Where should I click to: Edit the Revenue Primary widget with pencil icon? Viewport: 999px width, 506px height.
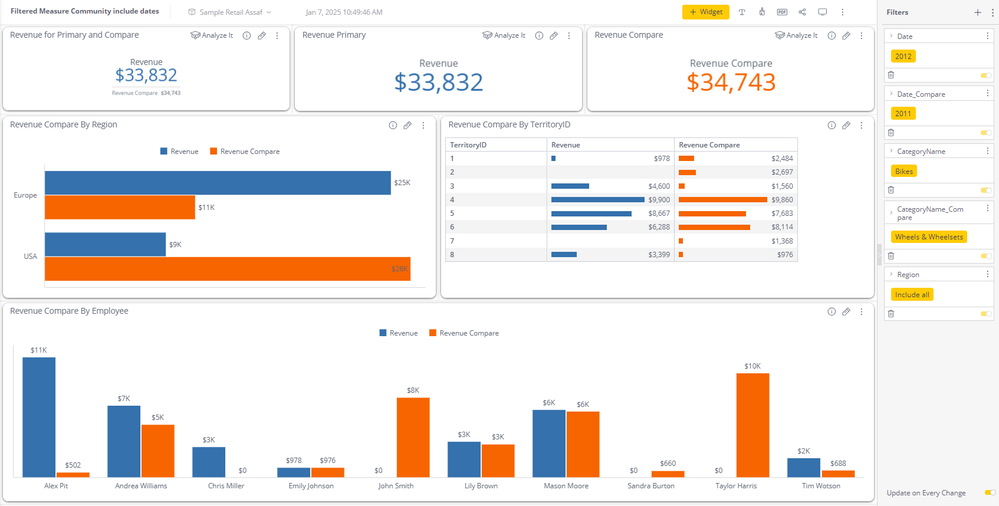click(554, 35)
